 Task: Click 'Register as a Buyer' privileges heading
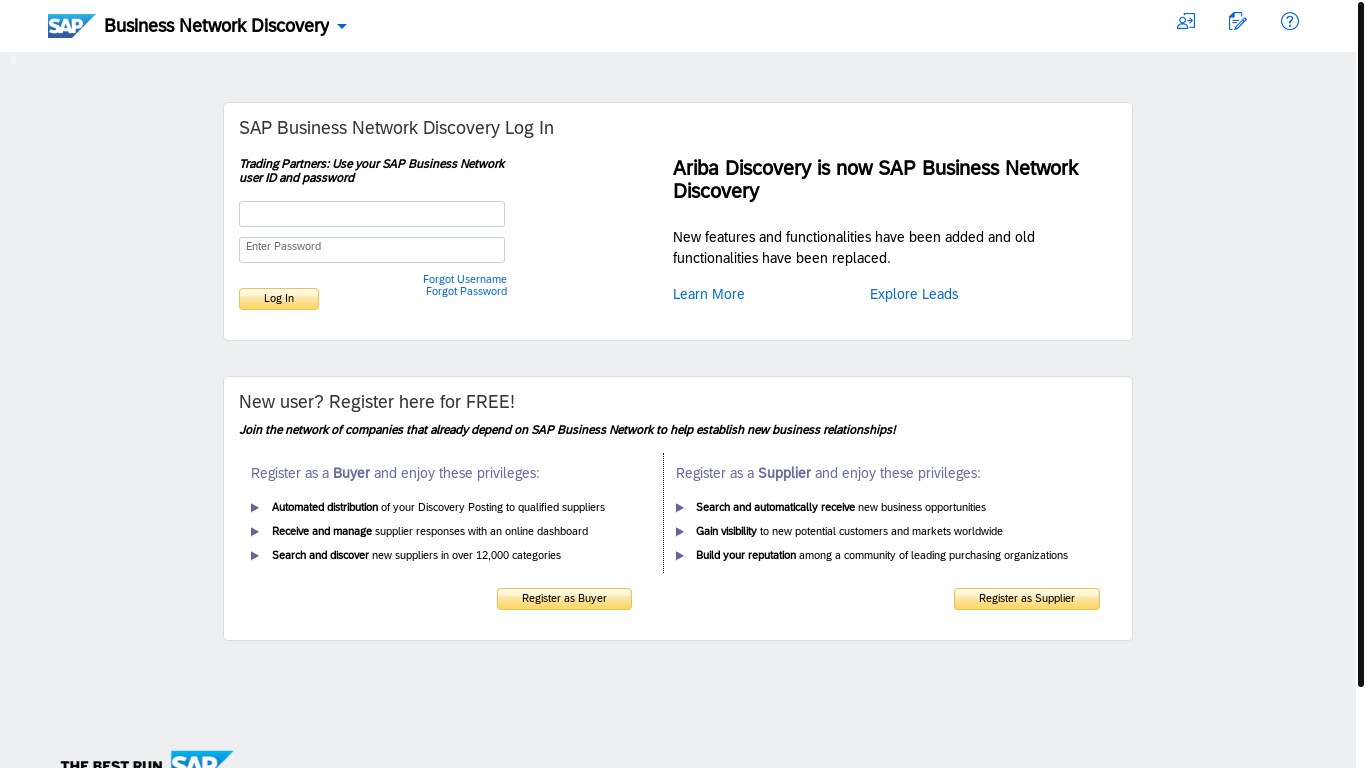point(395,473)
